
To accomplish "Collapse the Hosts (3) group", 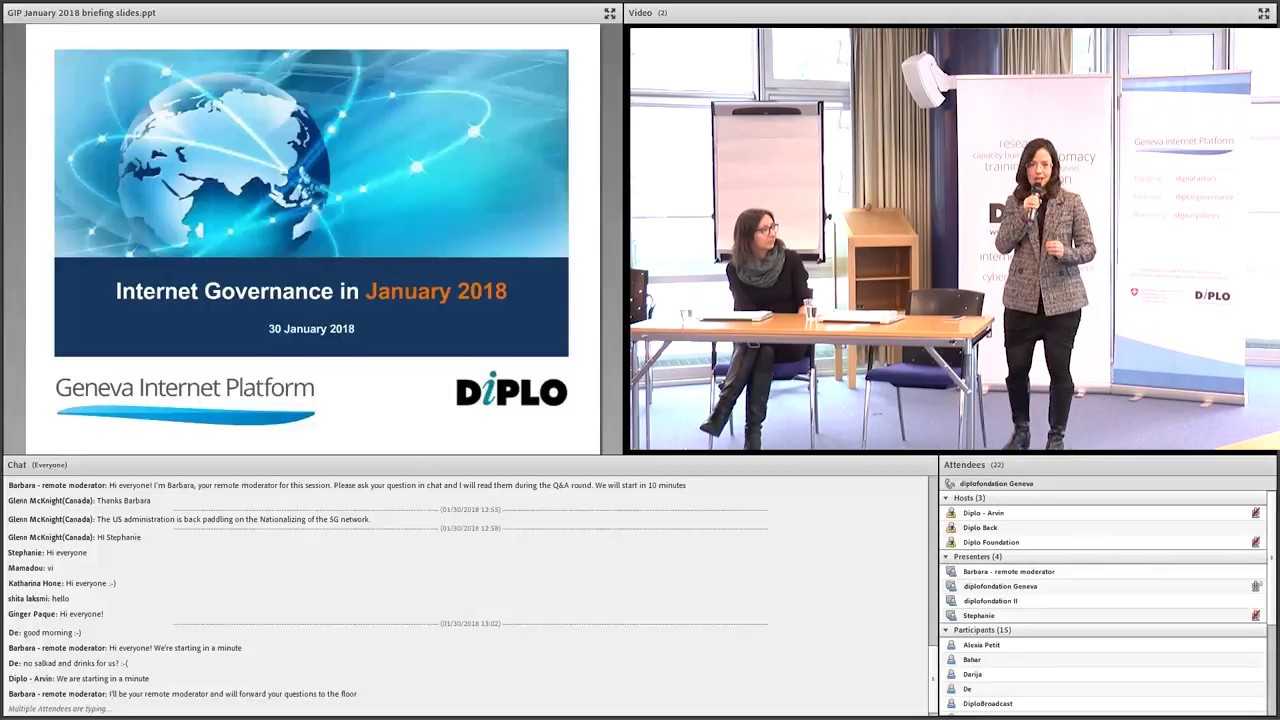I will pyautogui.click(x=946, y=498).
